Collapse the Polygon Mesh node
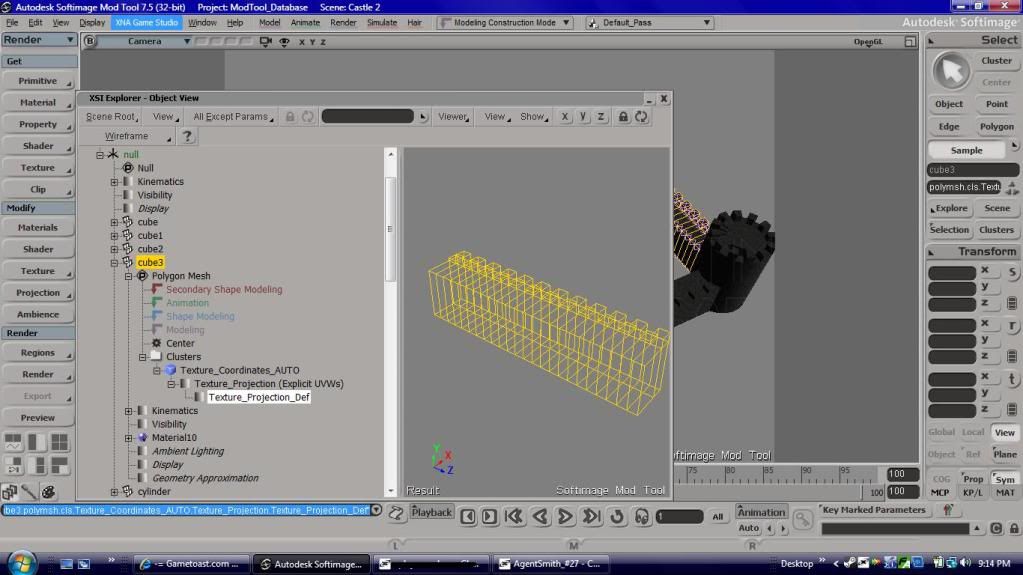The height and width of the screenshot is (575, 1023). pos(129,276)
